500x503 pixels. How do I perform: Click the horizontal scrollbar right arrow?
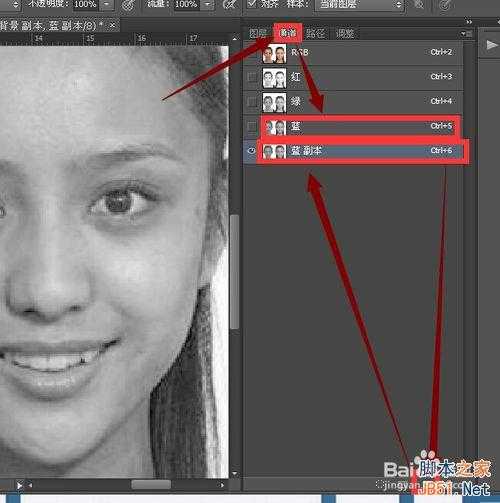(221, 485)
